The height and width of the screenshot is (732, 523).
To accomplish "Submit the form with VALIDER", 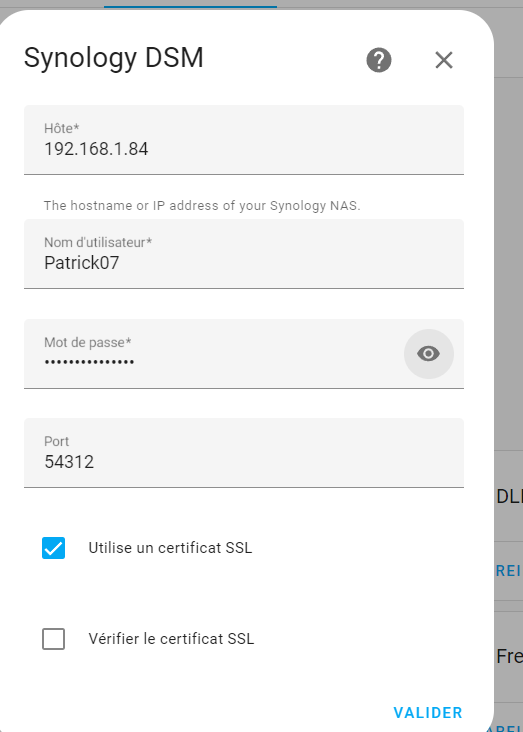I will click(428, 713).
